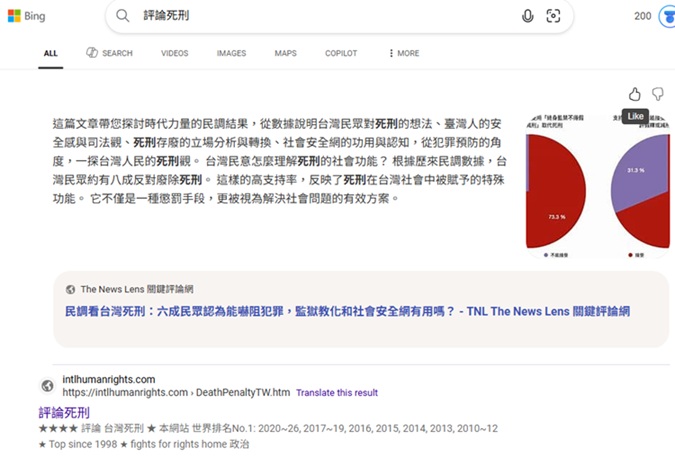Click globe icon beside The News Lens
The image size is (675, 457).
pyautogui.click(x=70, y=289)
